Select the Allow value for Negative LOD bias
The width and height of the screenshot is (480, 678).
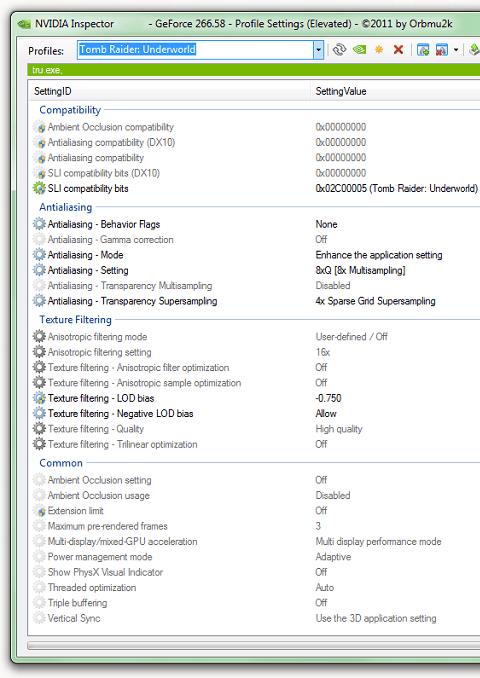pos(326,413)
